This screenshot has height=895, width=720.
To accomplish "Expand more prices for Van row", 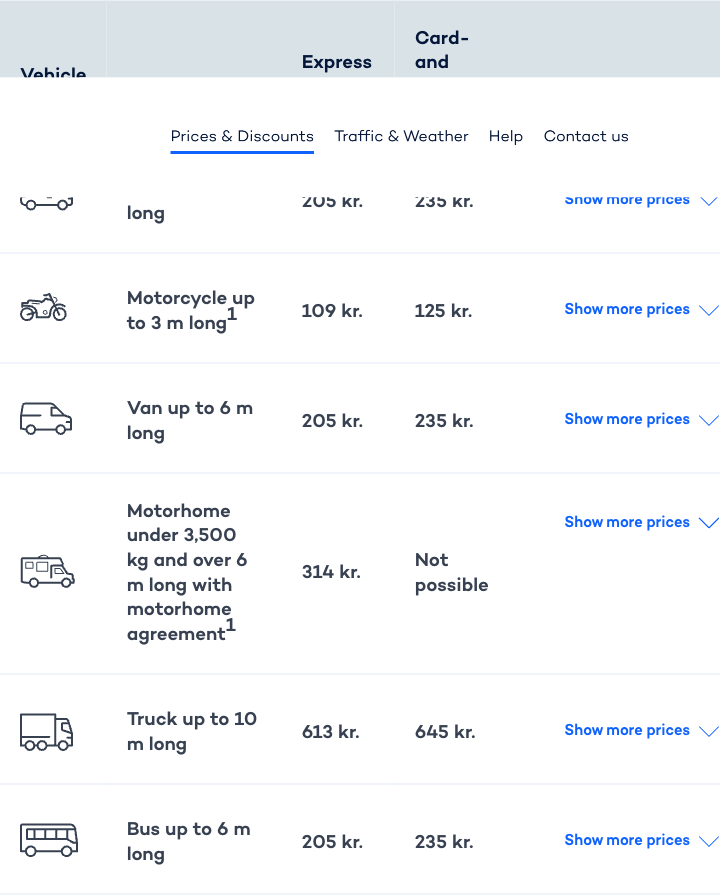I will pyautogui.click(x=627, y=419).
